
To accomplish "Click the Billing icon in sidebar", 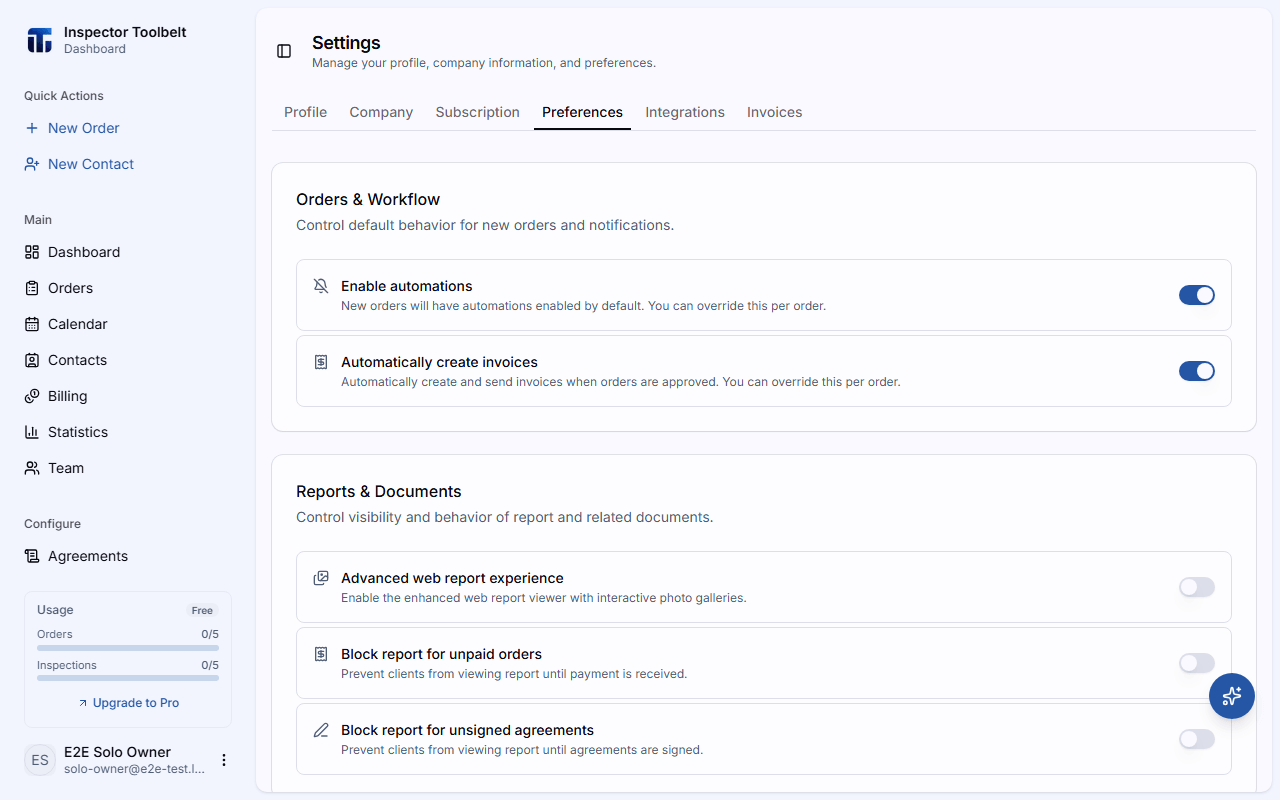I will 32,396.
